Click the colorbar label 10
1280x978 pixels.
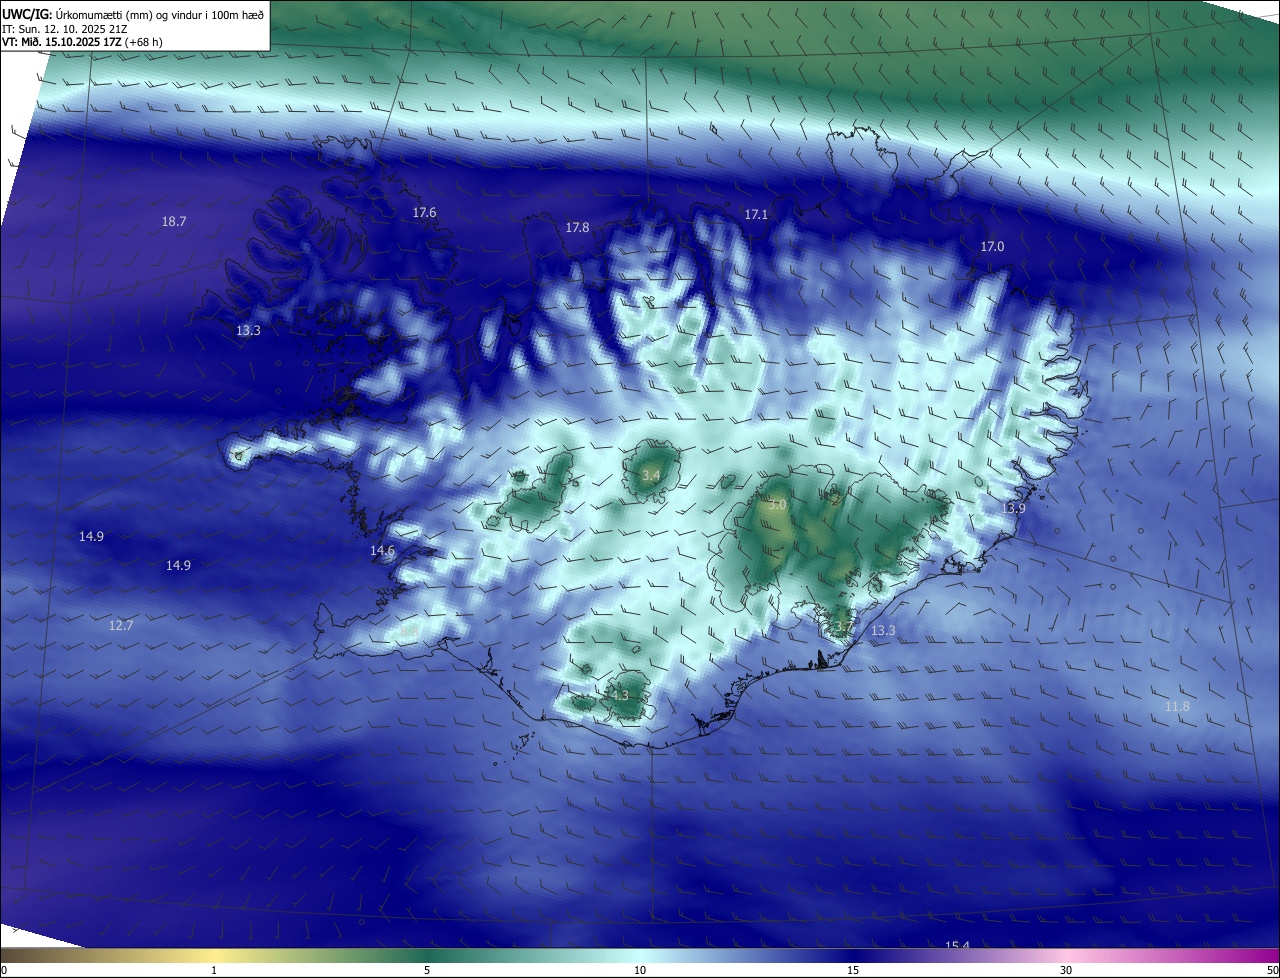coord(640,970)
